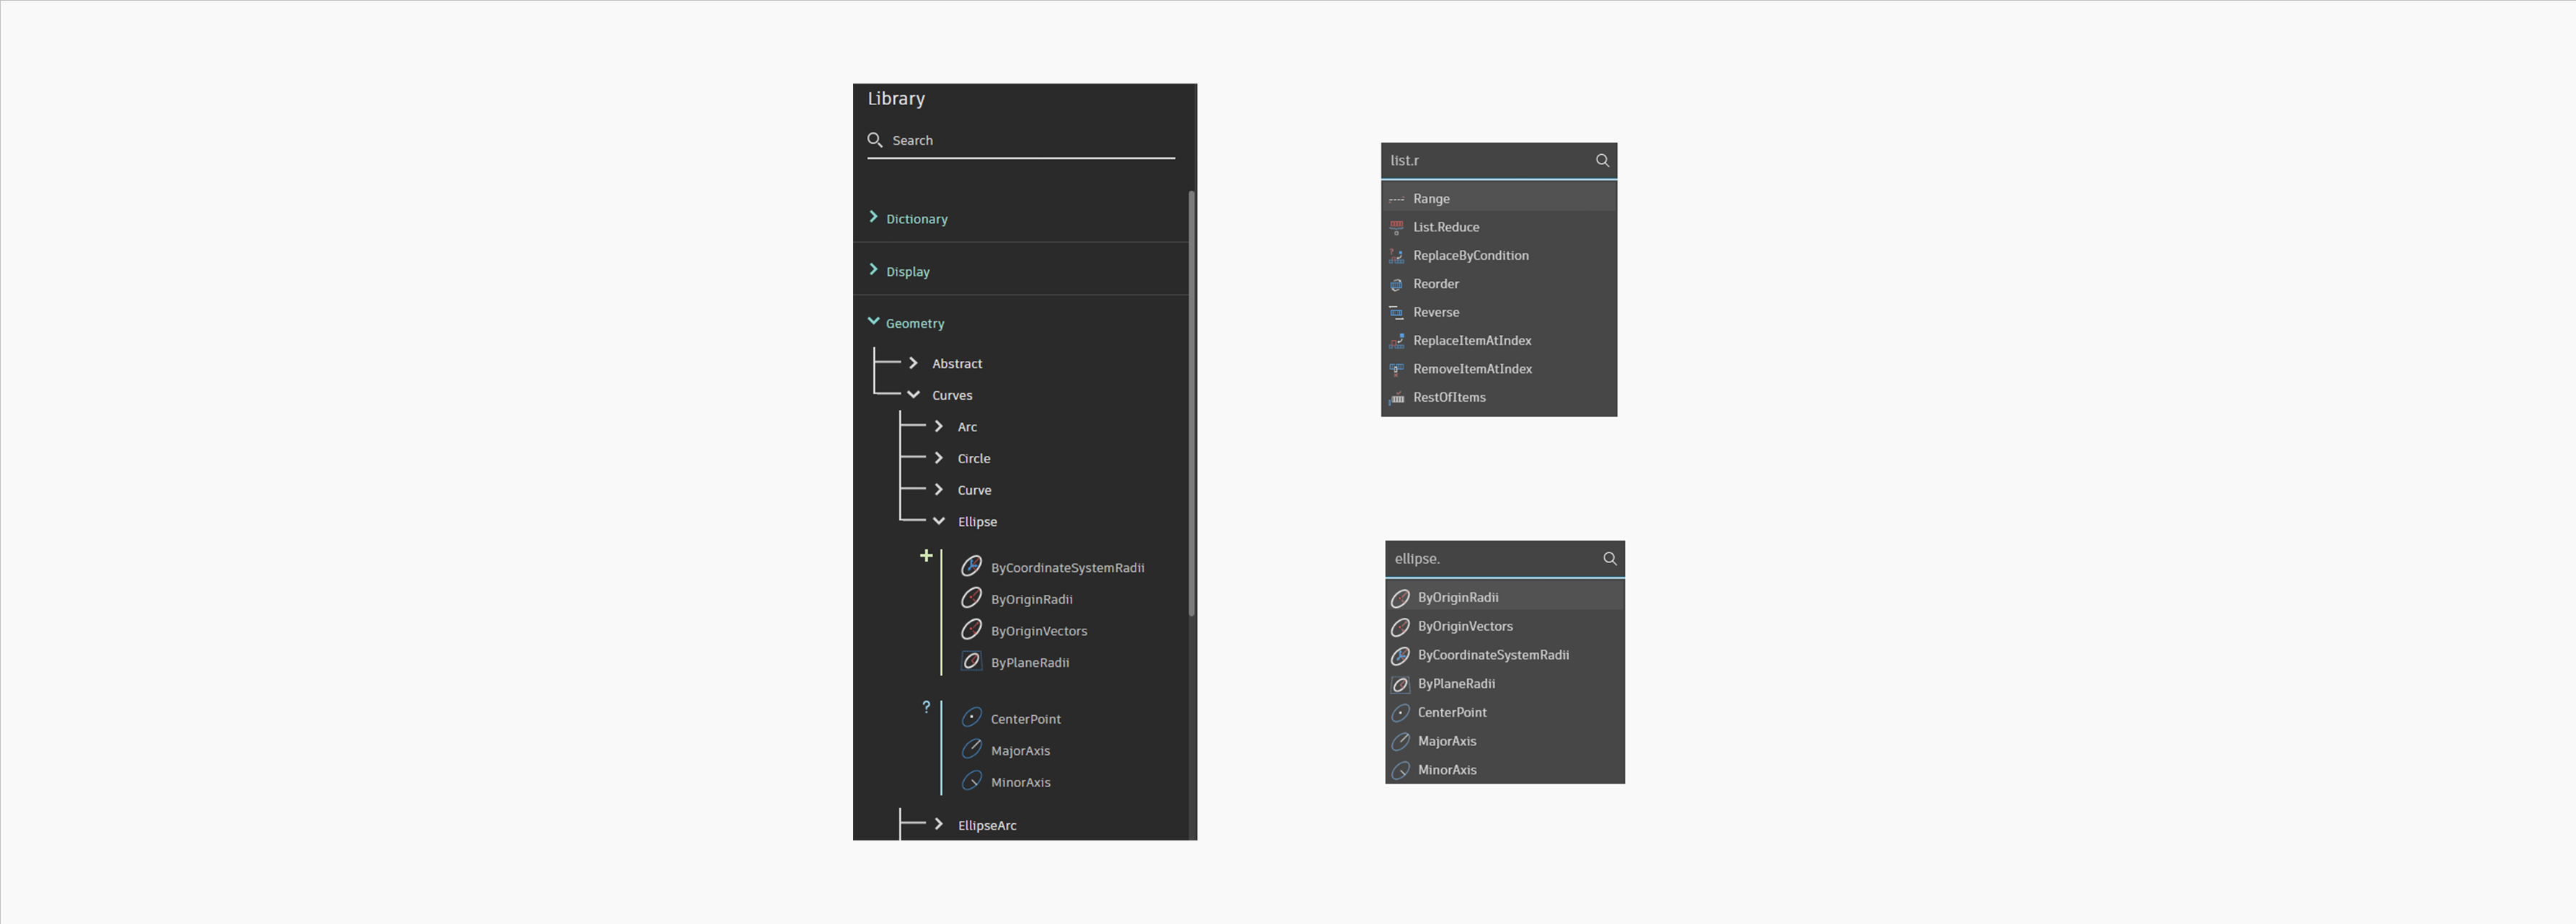This screenshot has width=2576, height=924.
Task: Click ByCoordinateSystemRadii node icon in Library
Action: pos(971,567)
